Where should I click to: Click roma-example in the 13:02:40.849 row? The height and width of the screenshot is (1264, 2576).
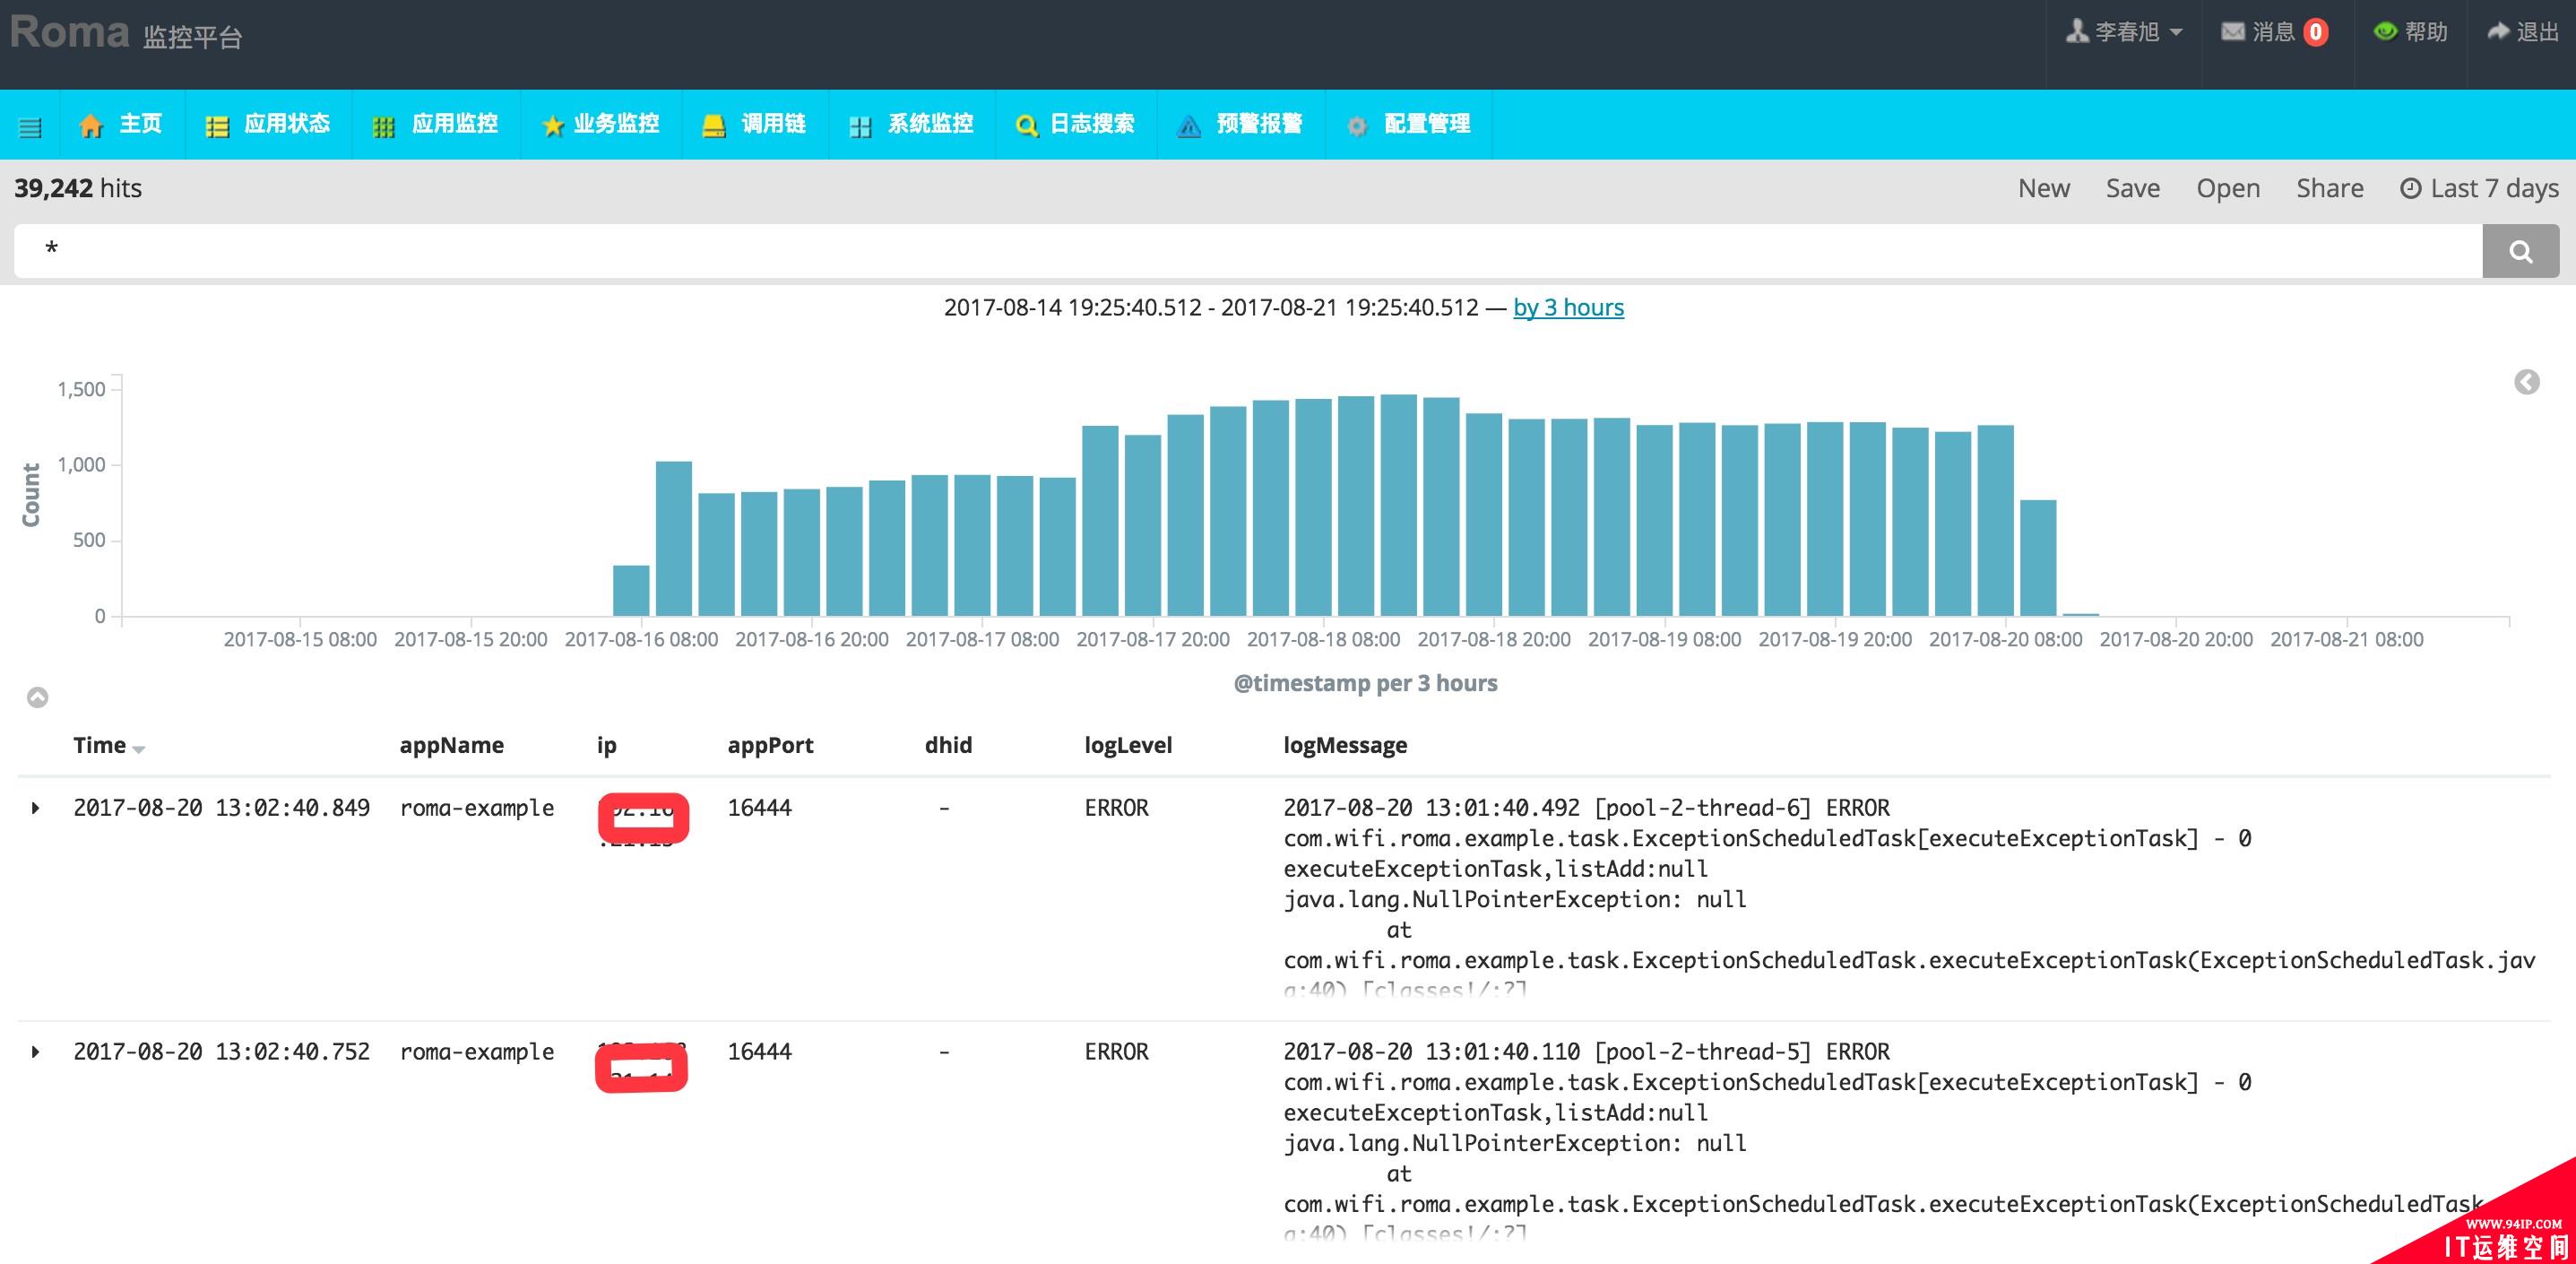[477, 808]
